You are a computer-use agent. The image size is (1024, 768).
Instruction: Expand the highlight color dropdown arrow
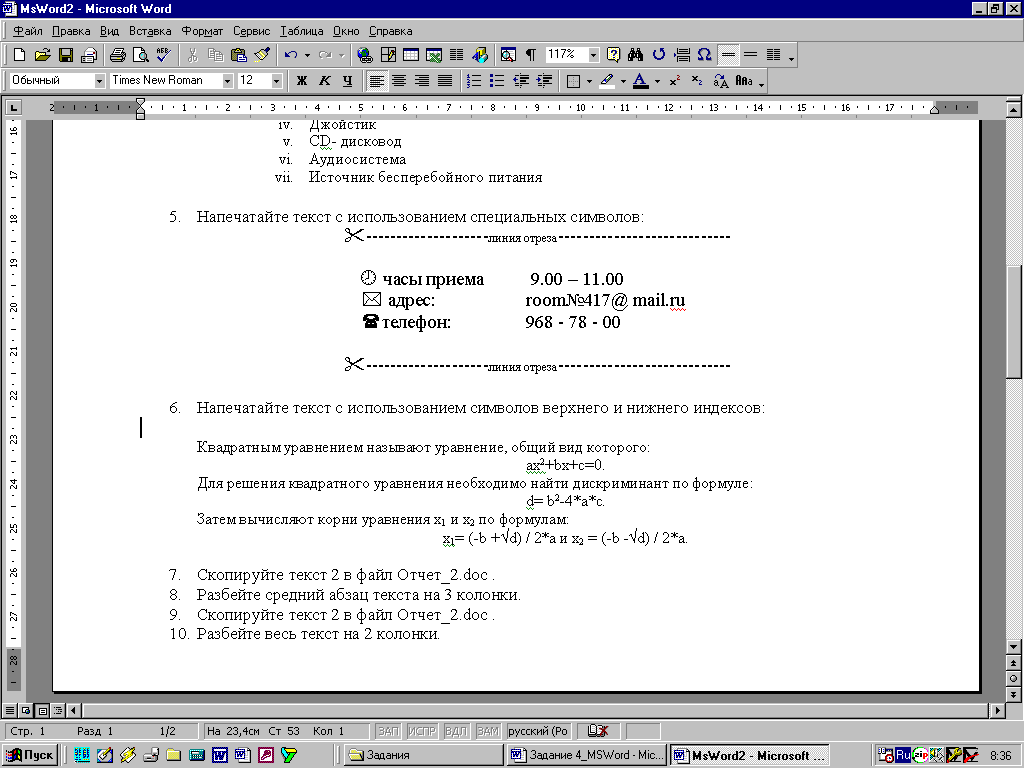[x=623, y=81]
